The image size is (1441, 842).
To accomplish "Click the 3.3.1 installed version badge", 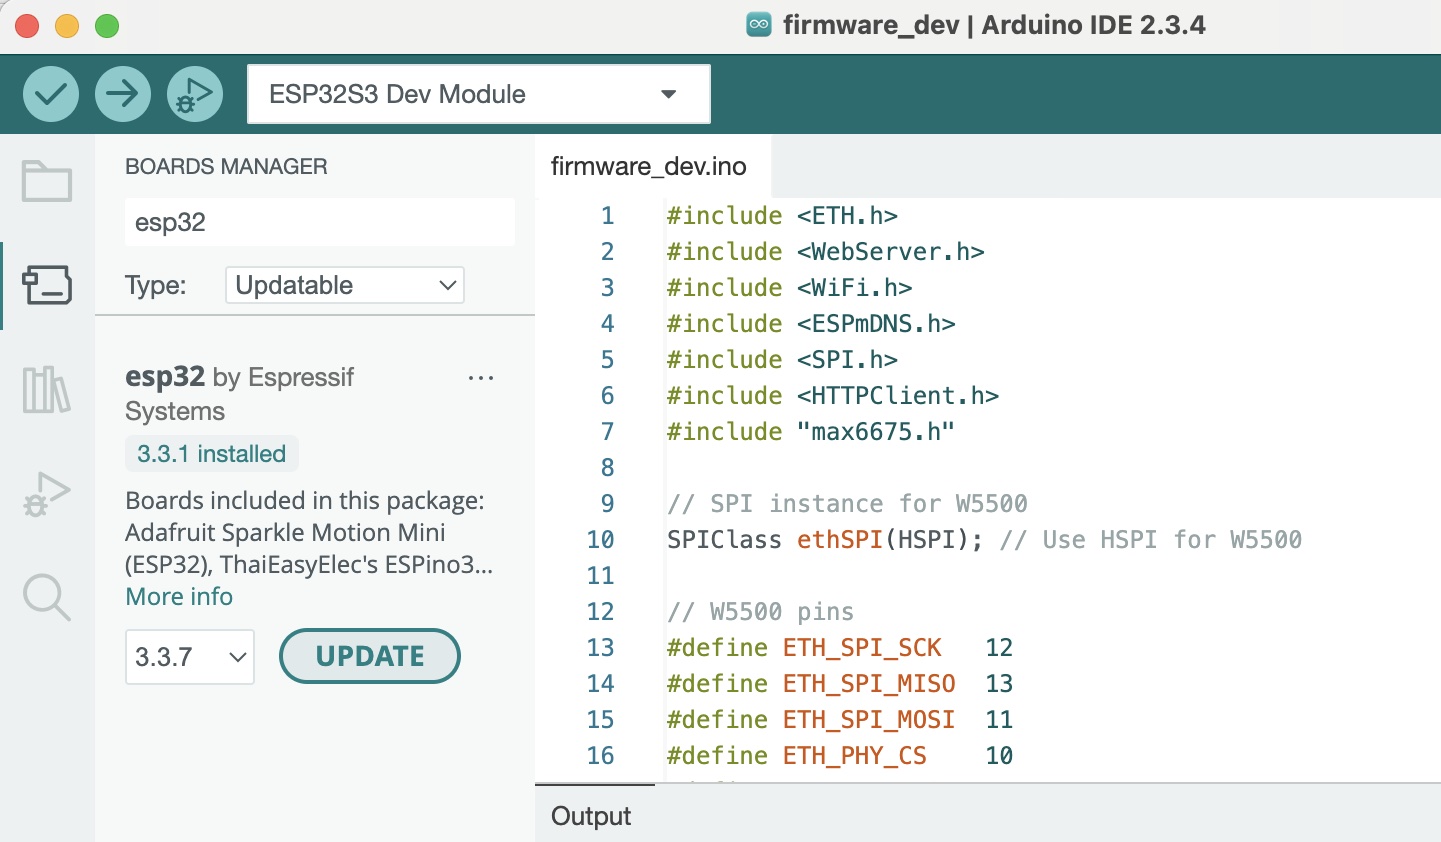I will point(211,454).
